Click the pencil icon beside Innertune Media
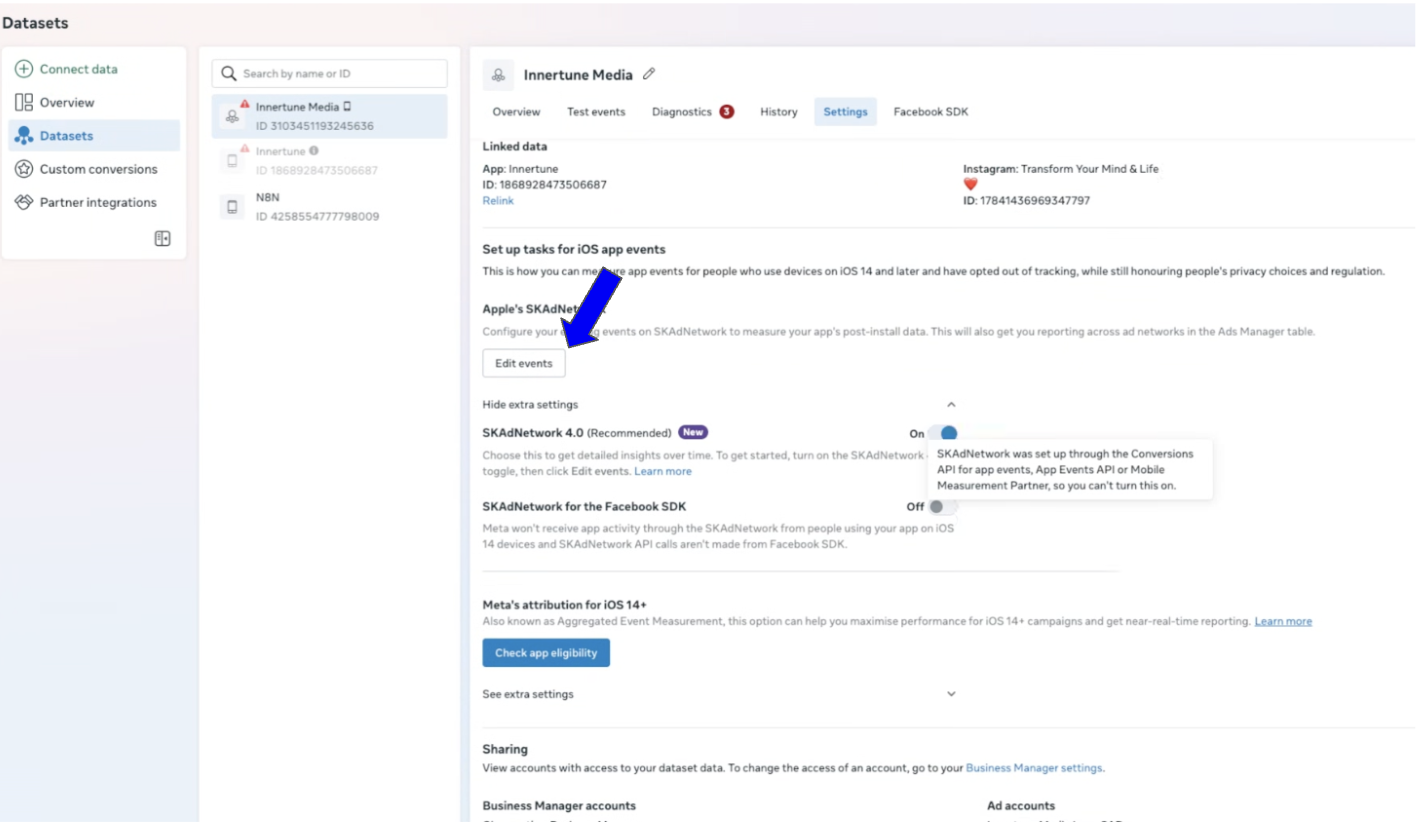Image resolution: width=1416 pixels, height=836 pixels. click(x=649, y=74)
